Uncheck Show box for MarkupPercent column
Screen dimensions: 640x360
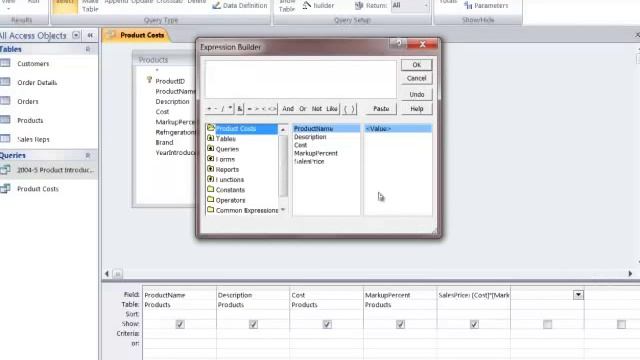(x=400, y=324)
